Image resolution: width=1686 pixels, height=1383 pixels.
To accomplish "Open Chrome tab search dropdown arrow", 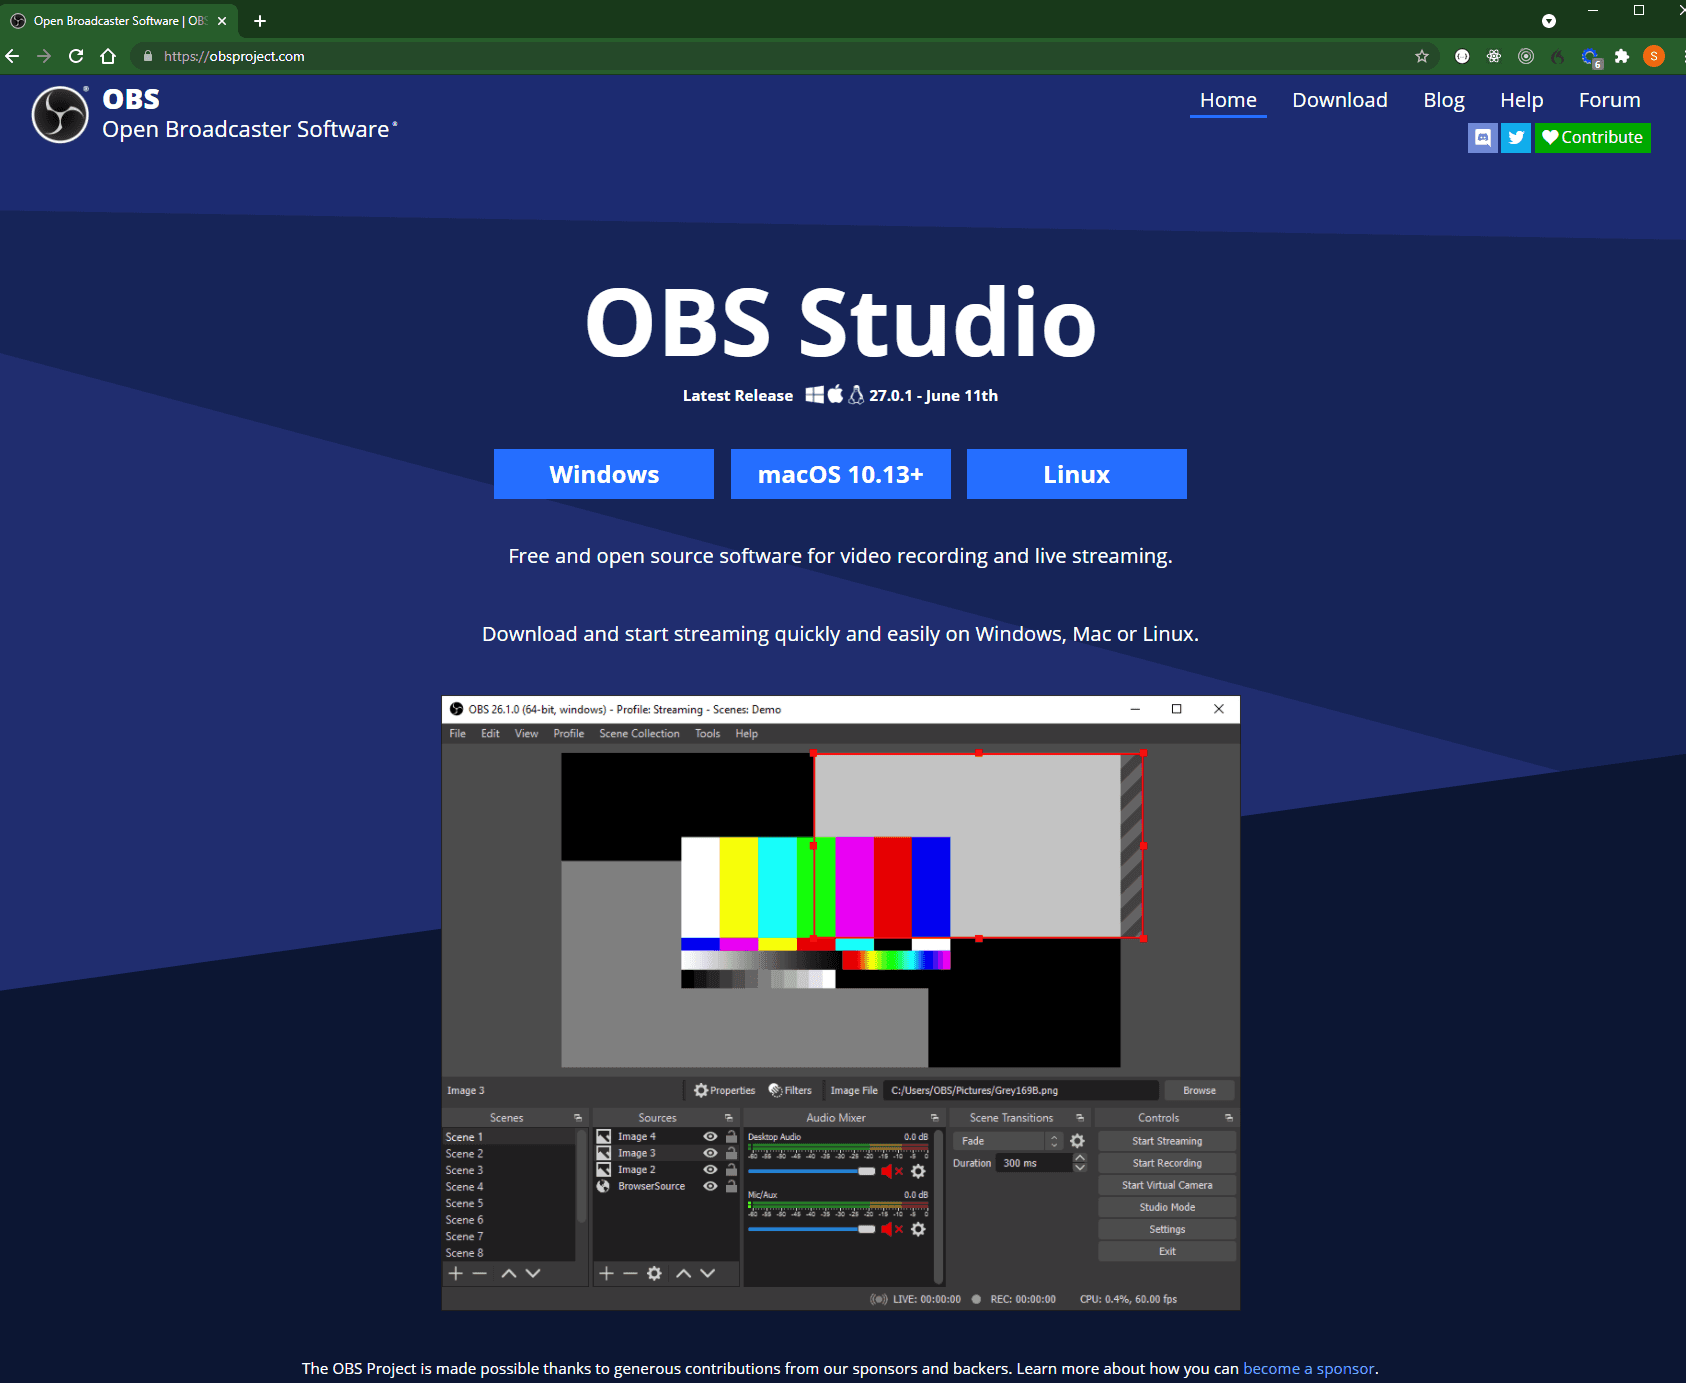I will click(1549, 21).
